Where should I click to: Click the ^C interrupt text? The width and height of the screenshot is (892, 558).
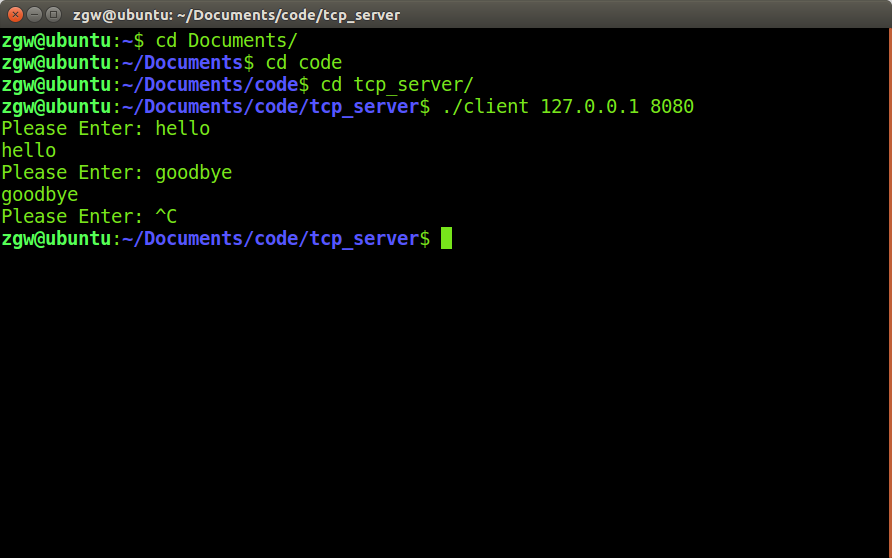[166, 217]
